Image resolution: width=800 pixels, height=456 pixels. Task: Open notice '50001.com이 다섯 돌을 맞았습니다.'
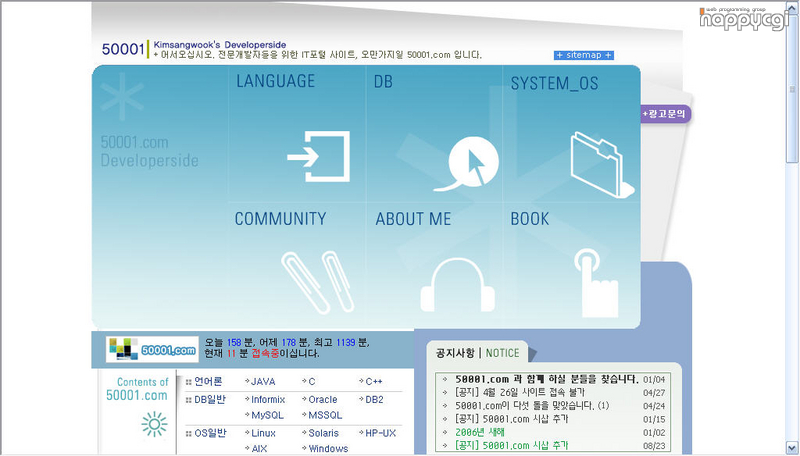[x=524, y=406]
